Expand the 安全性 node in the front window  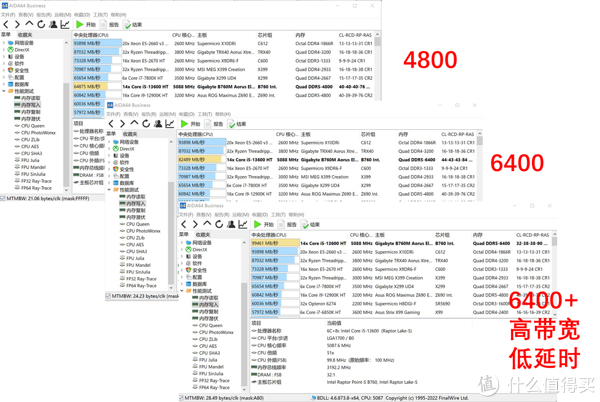pos(182,270)
